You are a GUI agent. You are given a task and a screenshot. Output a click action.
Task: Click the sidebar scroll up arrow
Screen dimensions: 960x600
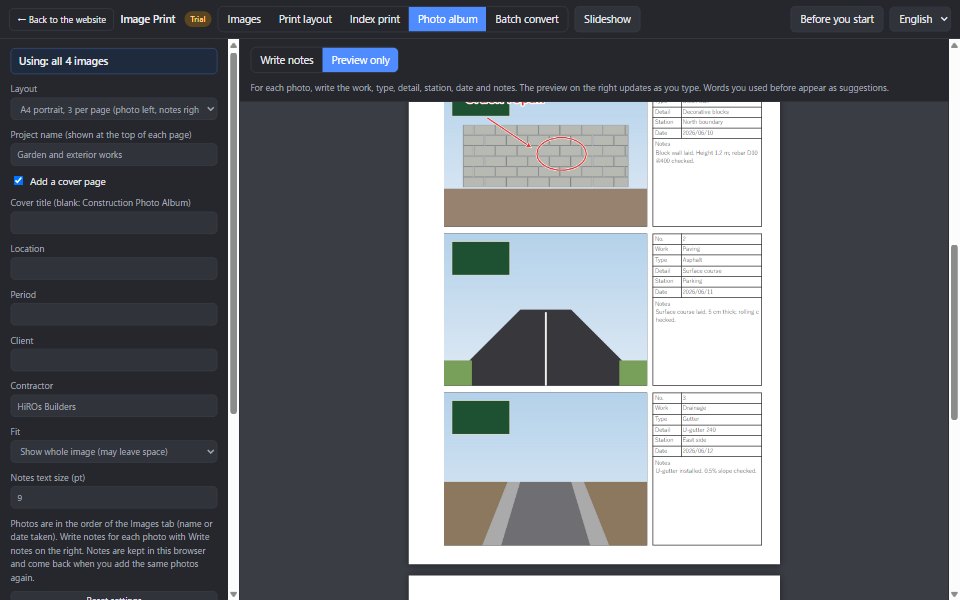pos(233,45)
